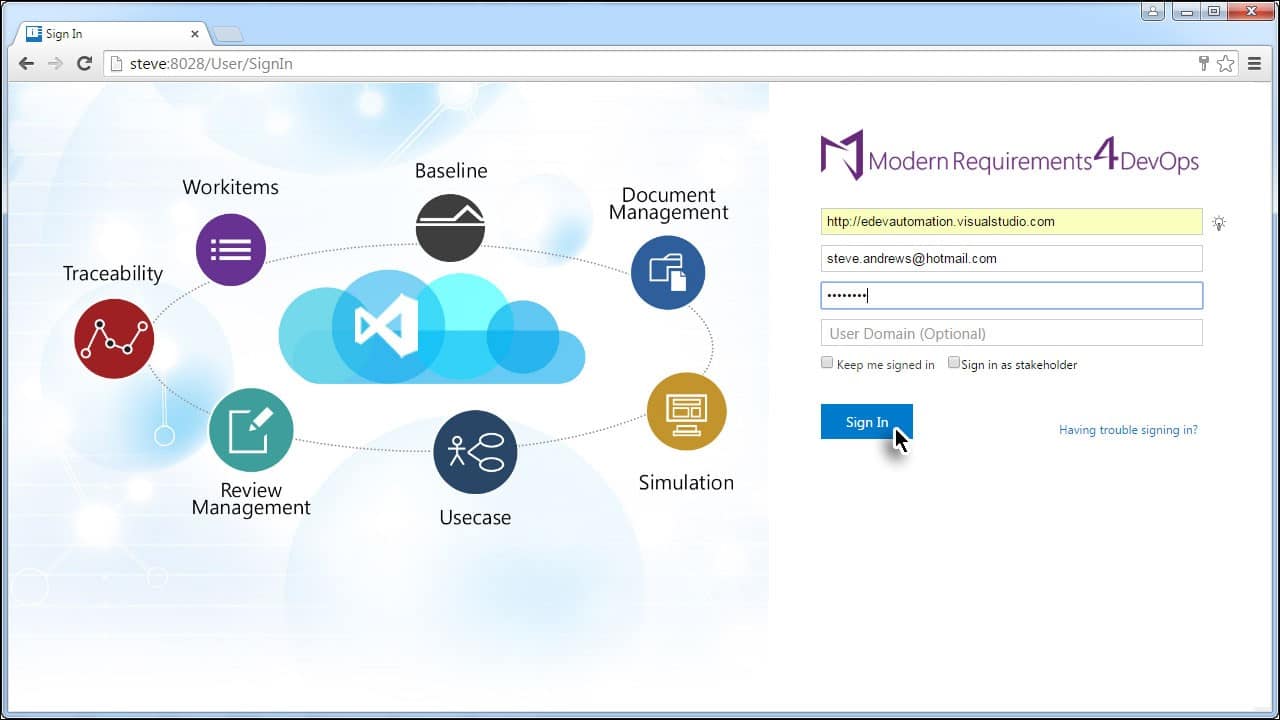Open the Chrome hamburger menu
The height and width of the screenshot is (720, 1280).
click(1254, 64)
